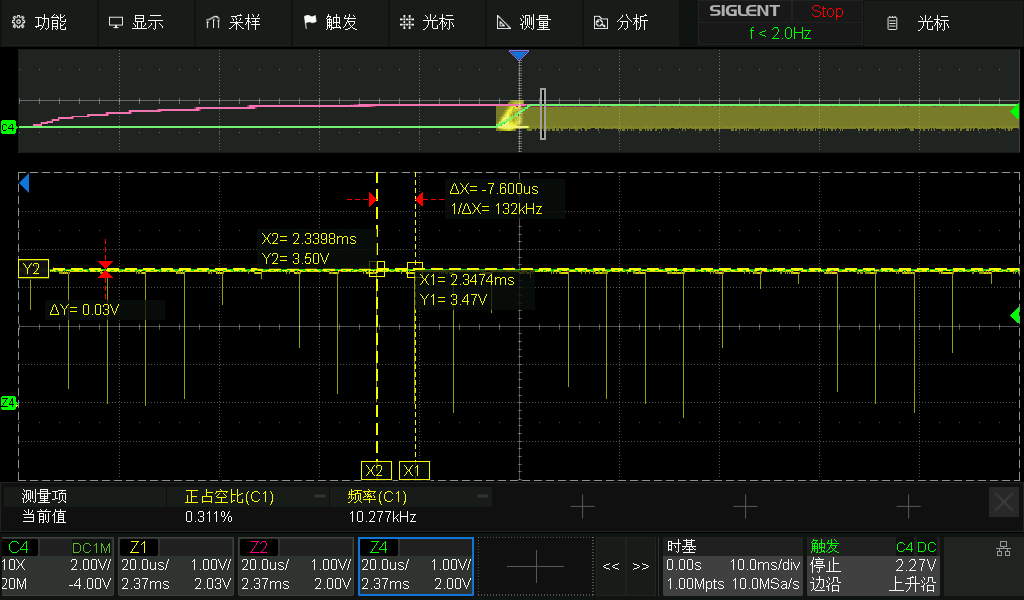Open the 时基 (Timebase) settings box

[732, 566]
